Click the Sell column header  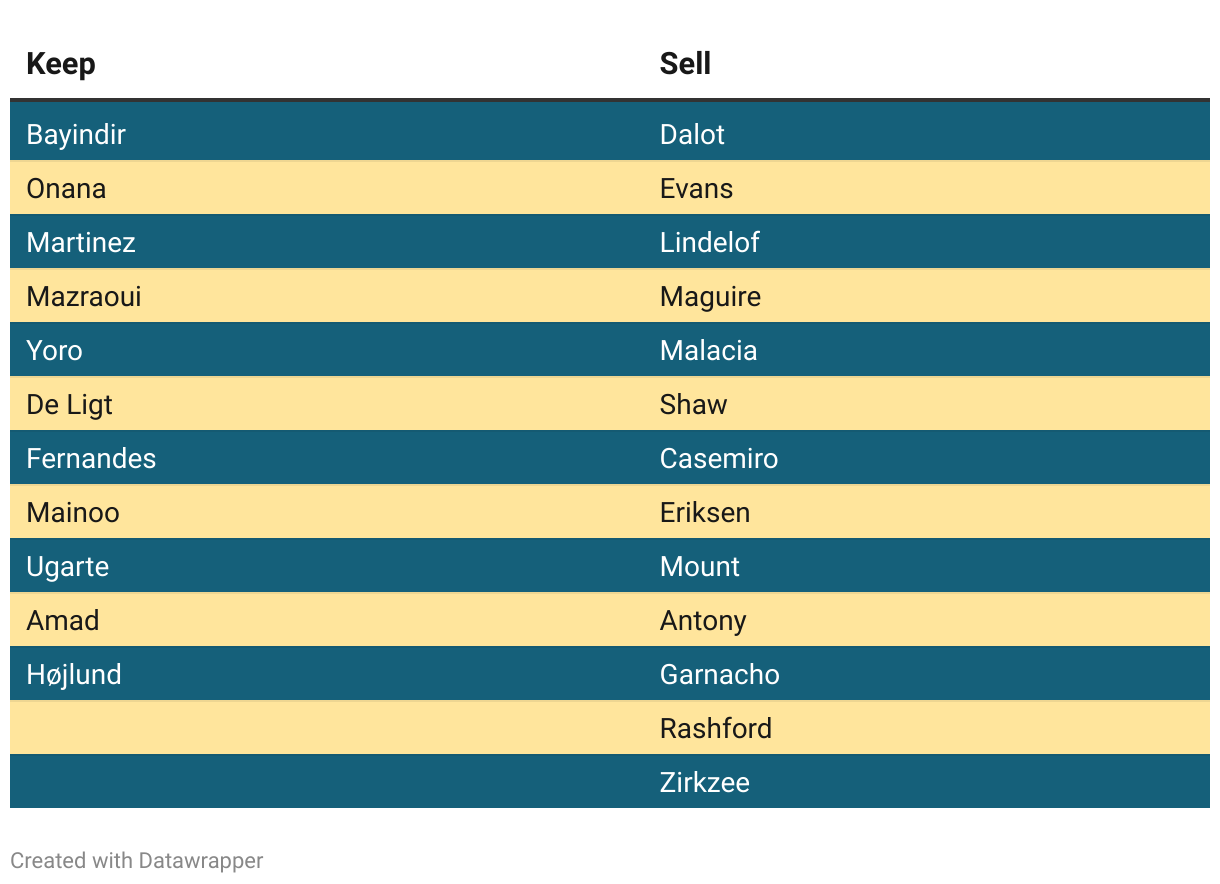pos(685,64)
